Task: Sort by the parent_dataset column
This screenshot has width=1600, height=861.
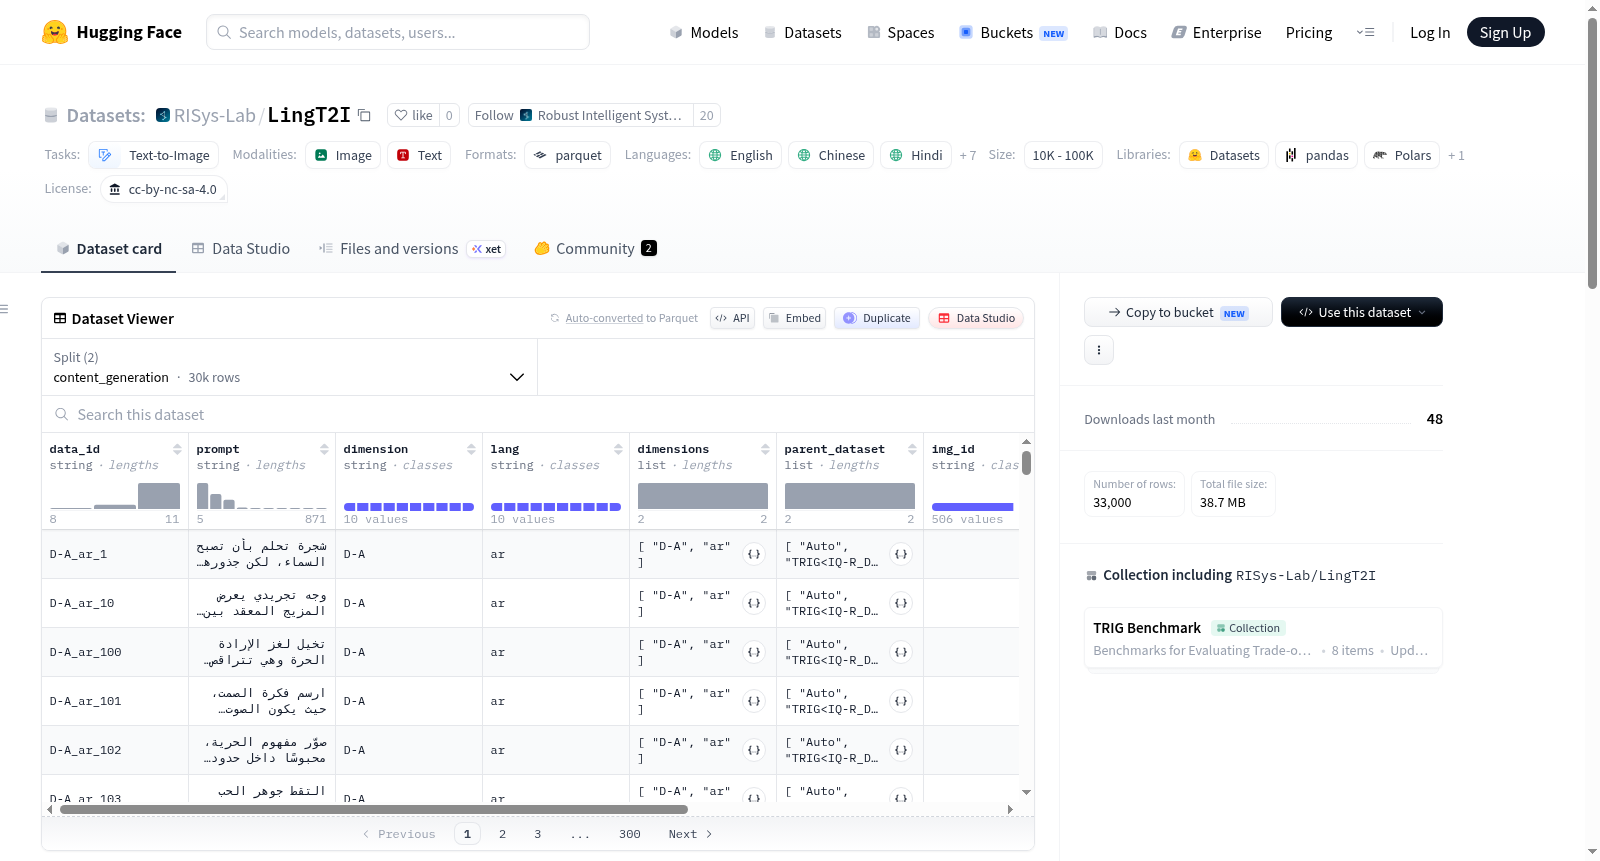Action: pyautogui.click(x=912, y=449)
